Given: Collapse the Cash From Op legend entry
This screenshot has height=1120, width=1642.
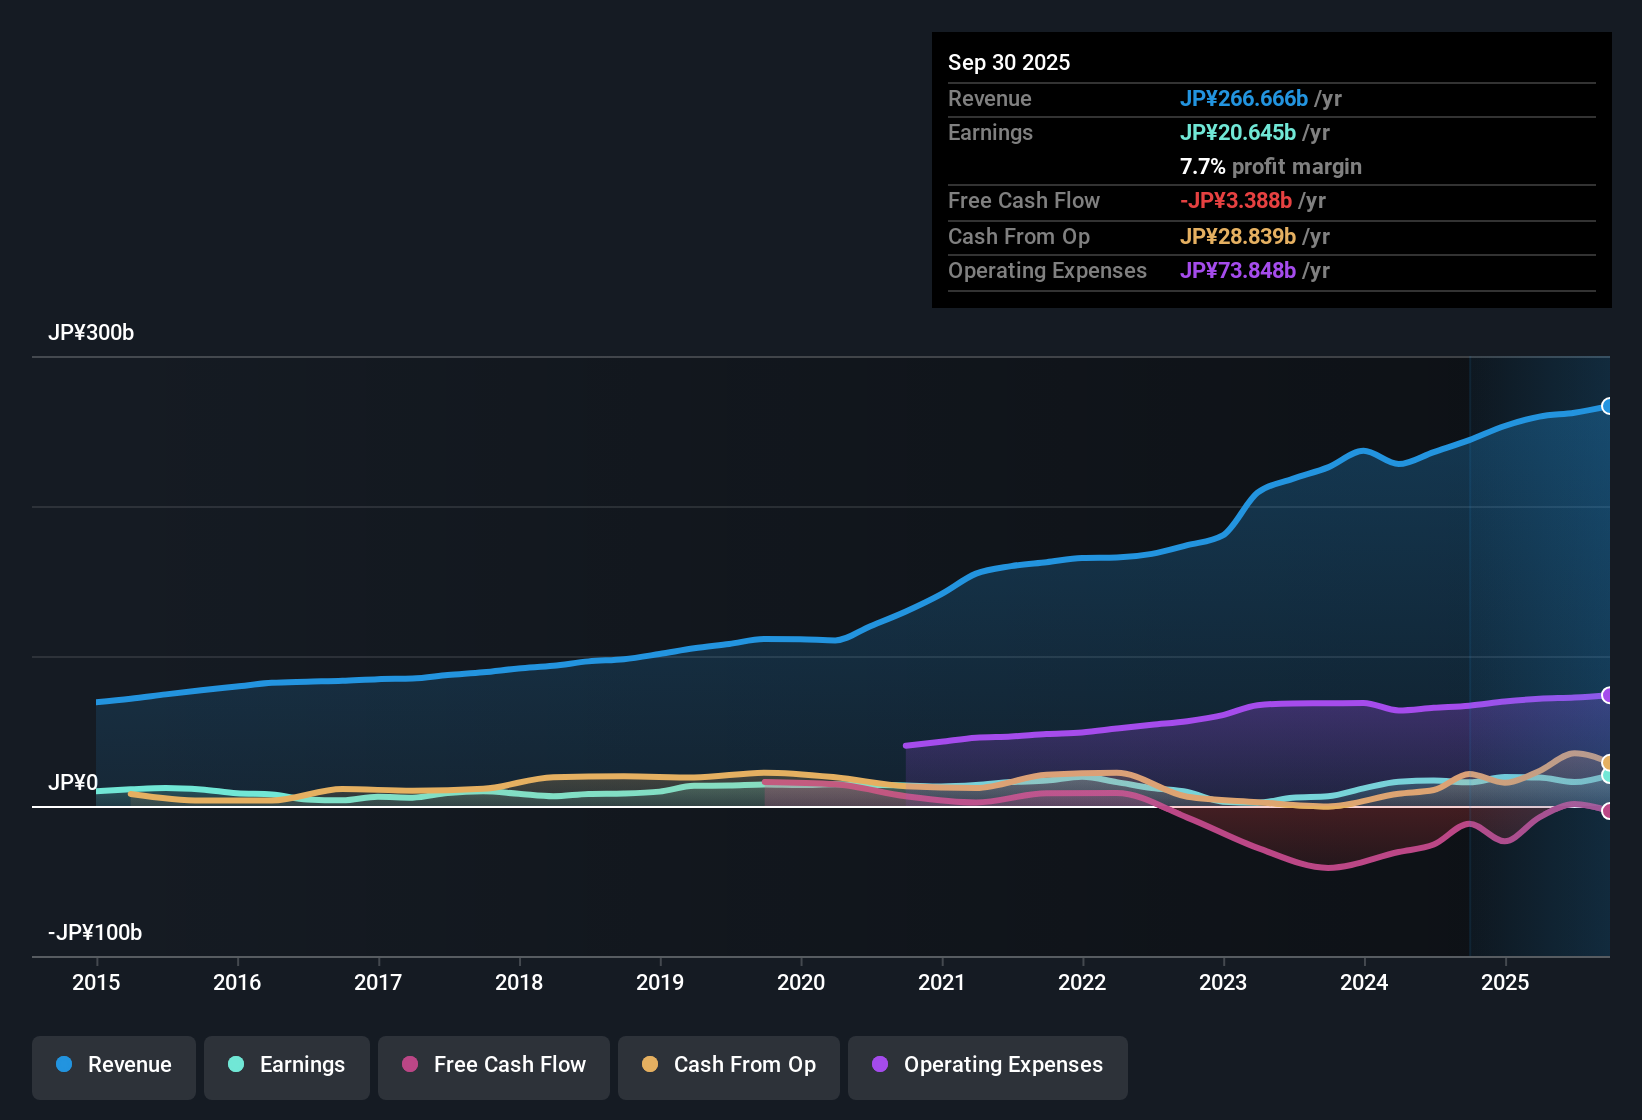Looking at the screenshot, I should point(728,1065).
